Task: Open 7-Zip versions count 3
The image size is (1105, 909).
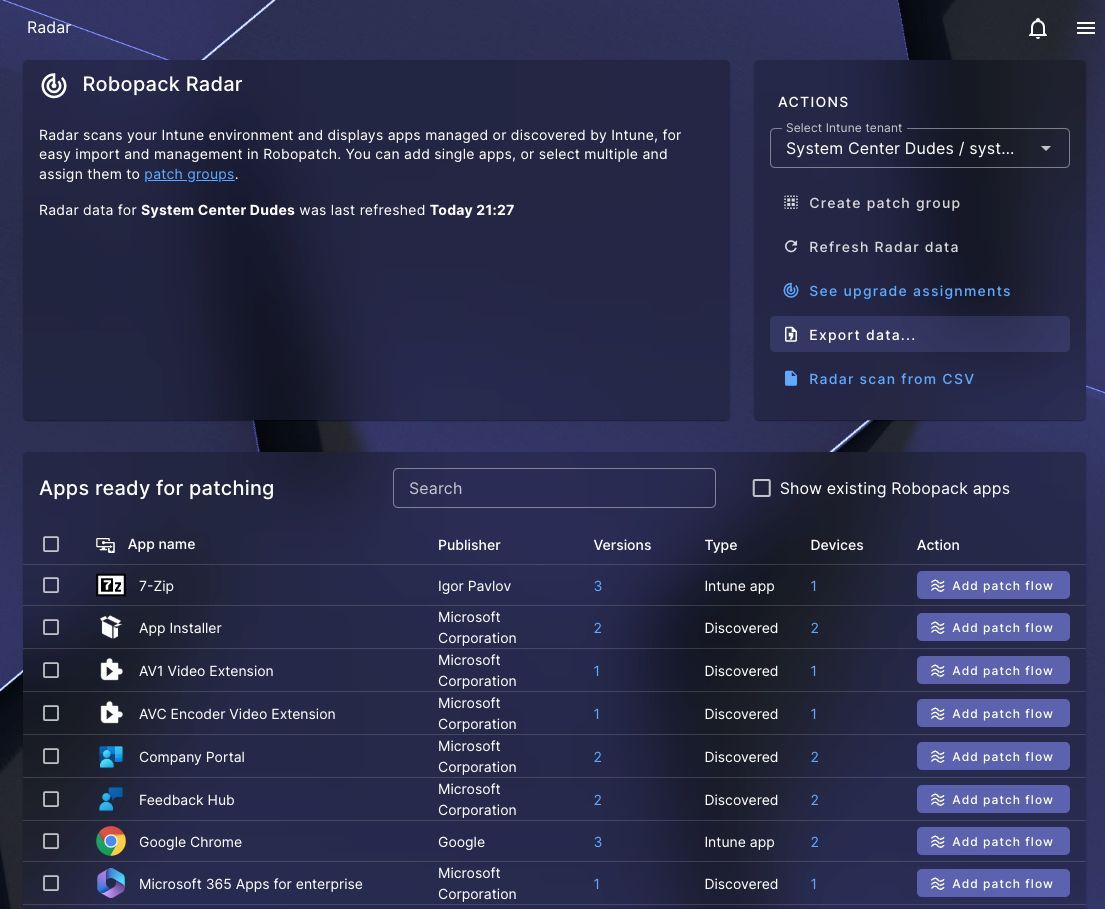Action: coord(598,586)
